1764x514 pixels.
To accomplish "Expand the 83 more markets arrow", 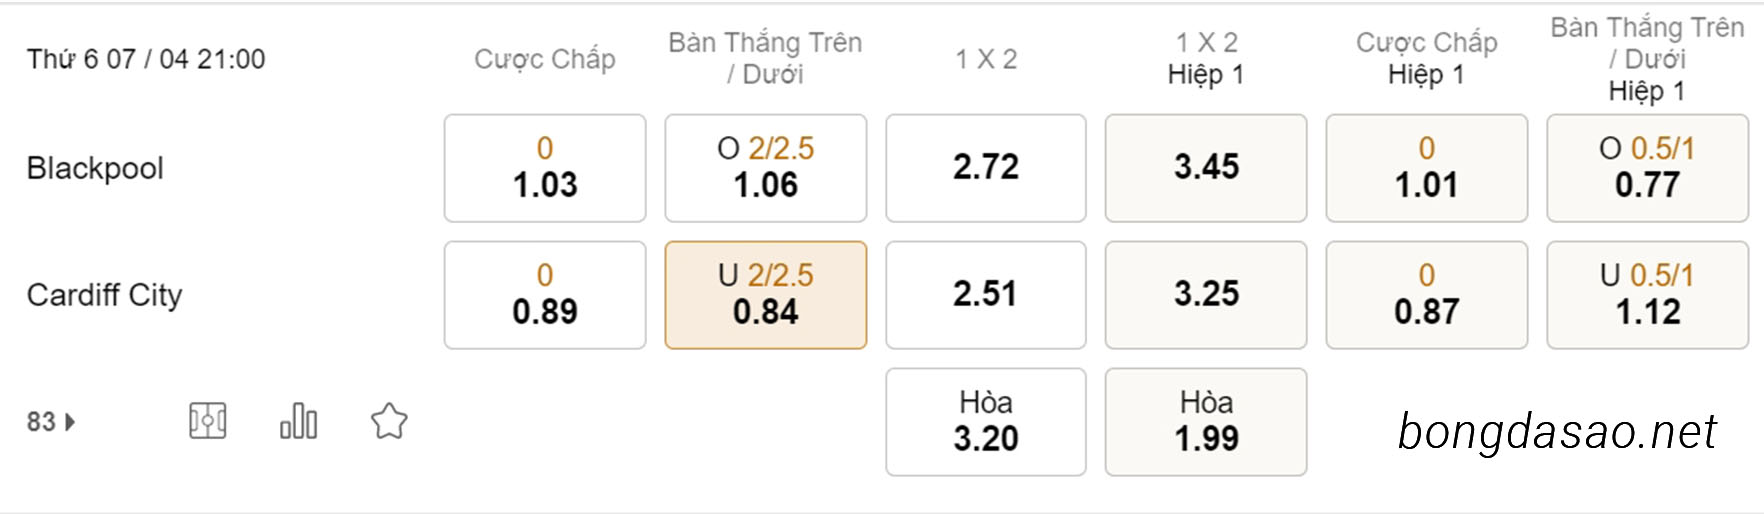I will click(70, 422).
